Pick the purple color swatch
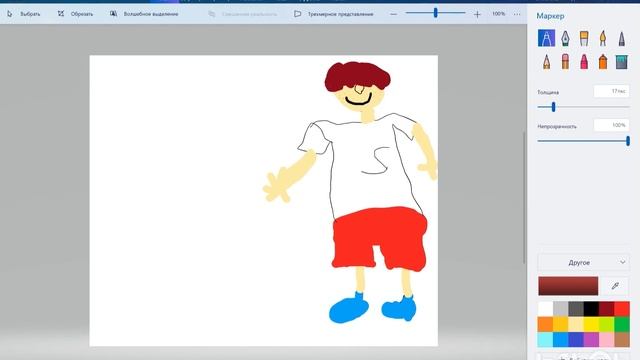The image size is (640, 360). coord(591,339)
